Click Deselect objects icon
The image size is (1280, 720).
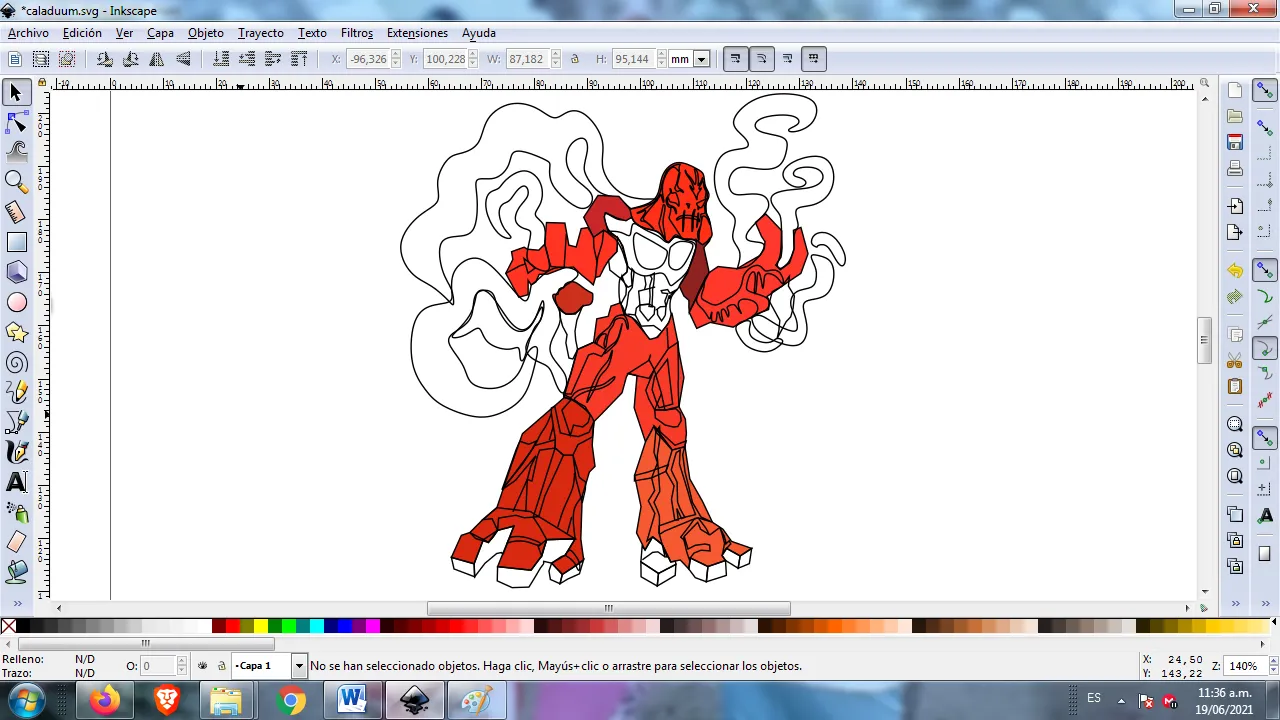67,59
